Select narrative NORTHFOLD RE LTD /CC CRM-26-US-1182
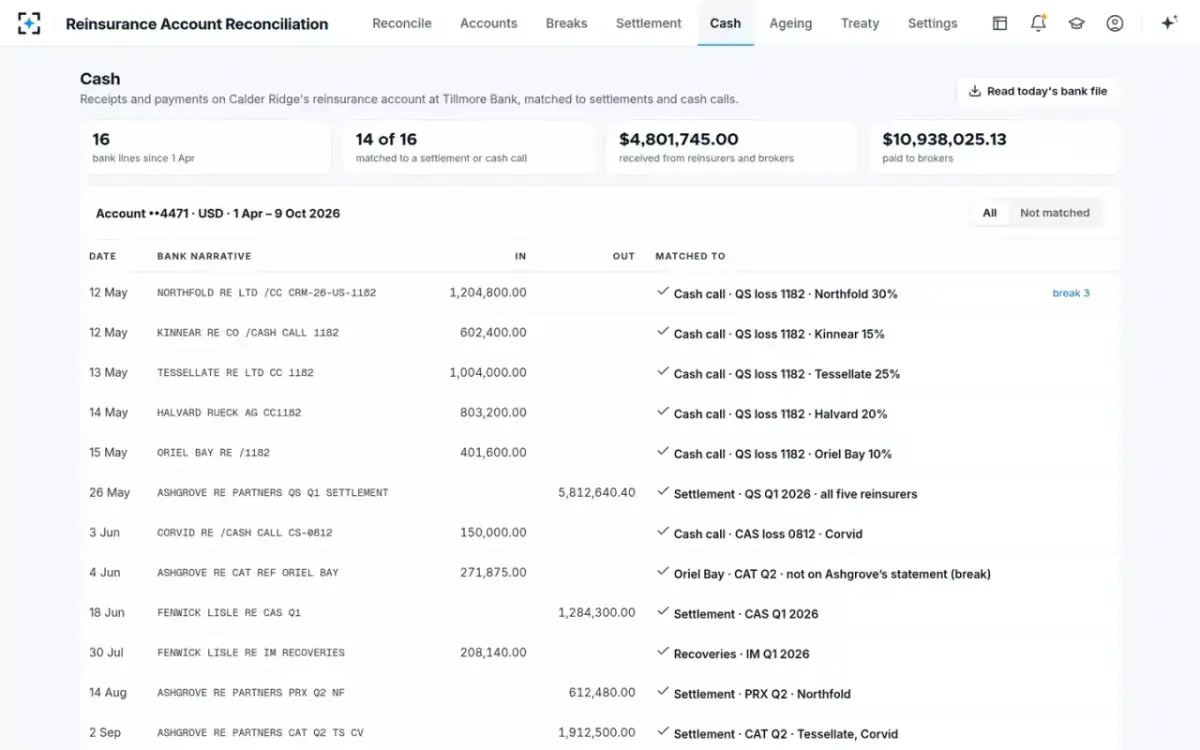 point(266,293)
